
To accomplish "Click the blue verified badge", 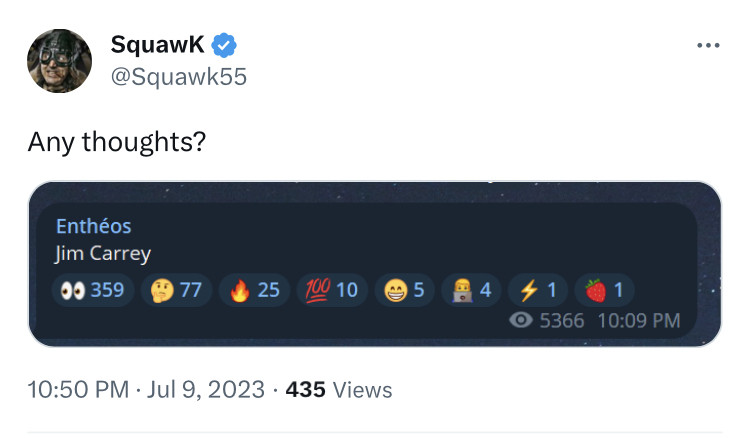I will pos(225,45).
